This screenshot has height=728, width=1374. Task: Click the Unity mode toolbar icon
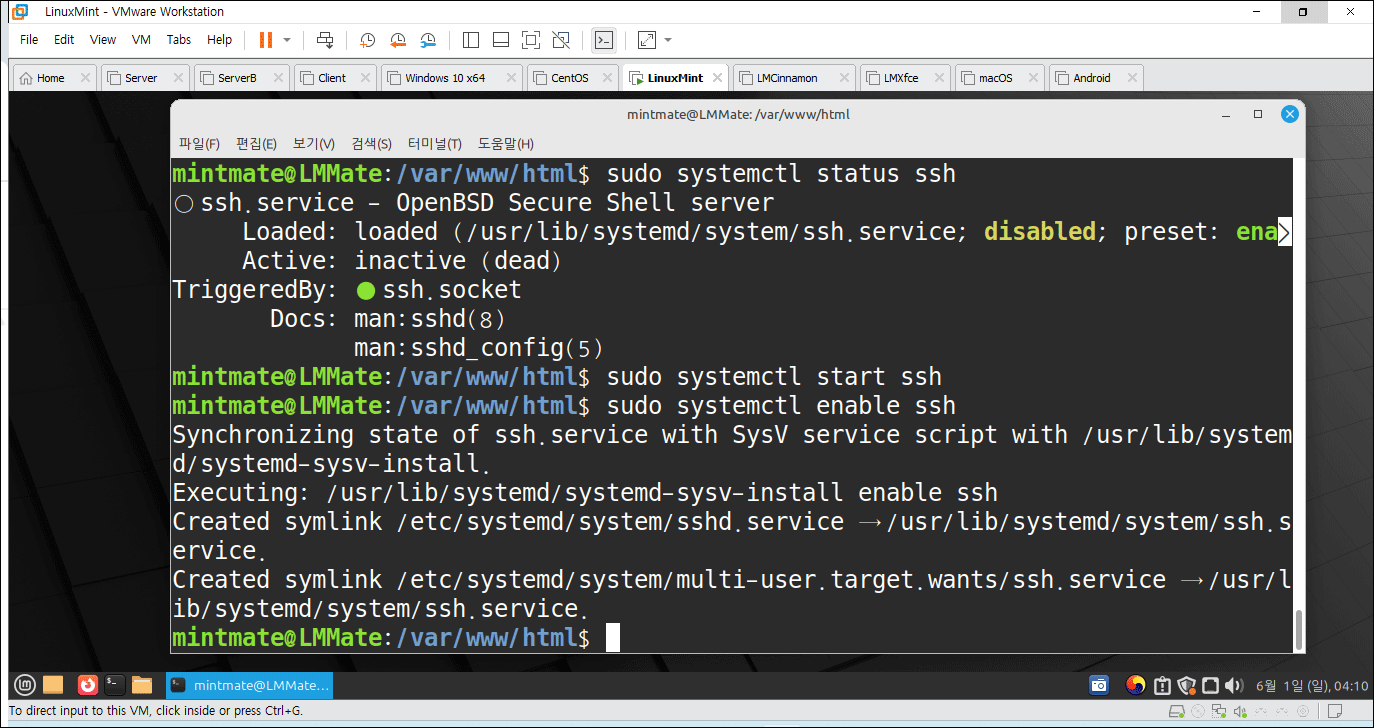pyautogui.click(x=561, y=40)
